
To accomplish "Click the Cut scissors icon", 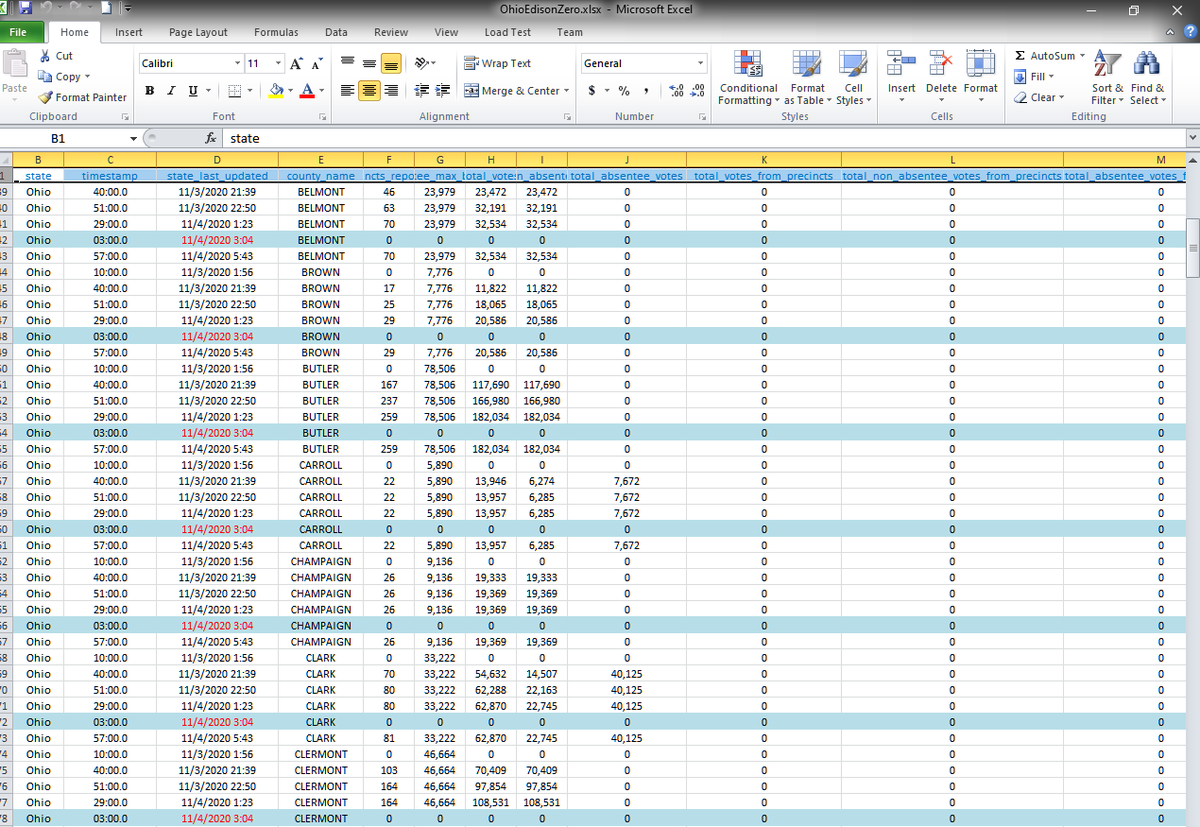I will pyautogui.click(x=45, y=57).
